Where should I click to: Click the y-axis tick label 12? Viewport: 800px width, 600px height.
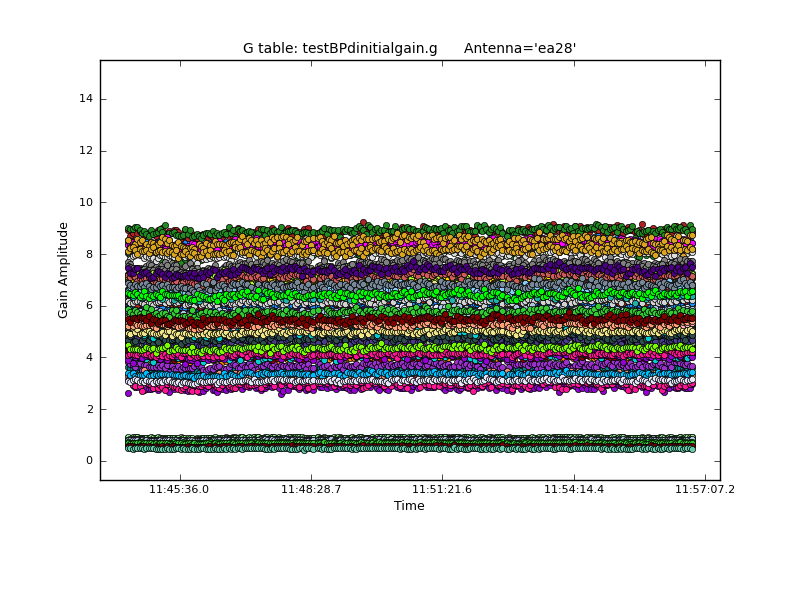pos(86,151)
